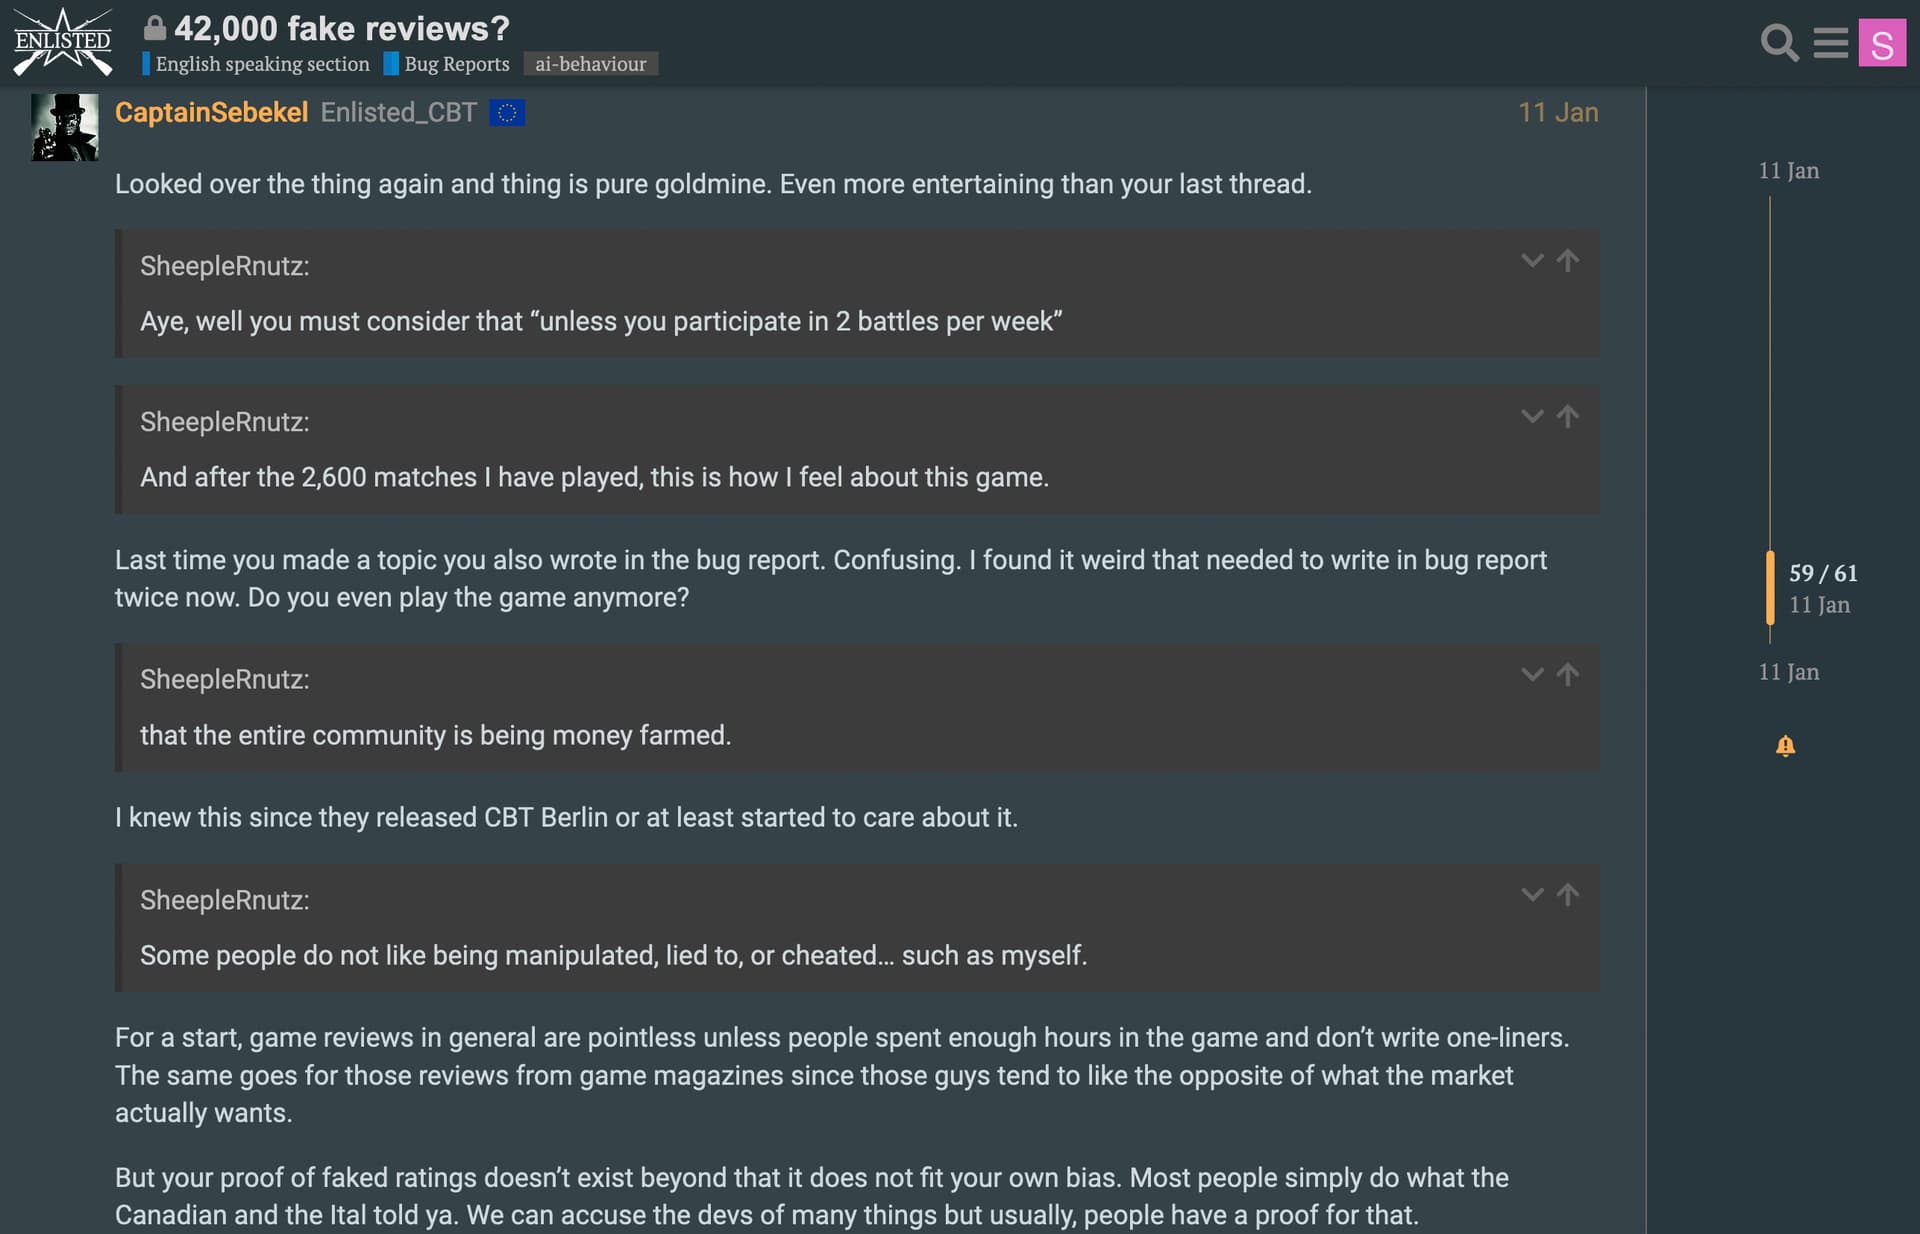Open the English speaking section category
The image size is (1920, 1234).
click(x=262, y=64)
